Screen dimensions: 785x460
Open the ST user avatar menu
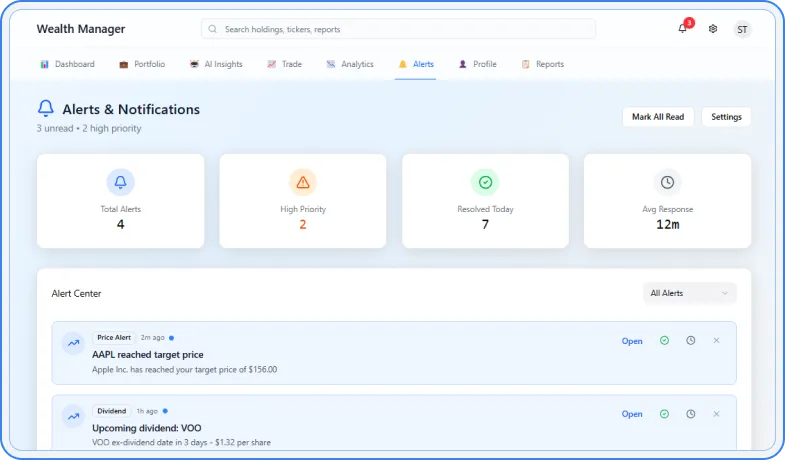(x=742, y=30)
